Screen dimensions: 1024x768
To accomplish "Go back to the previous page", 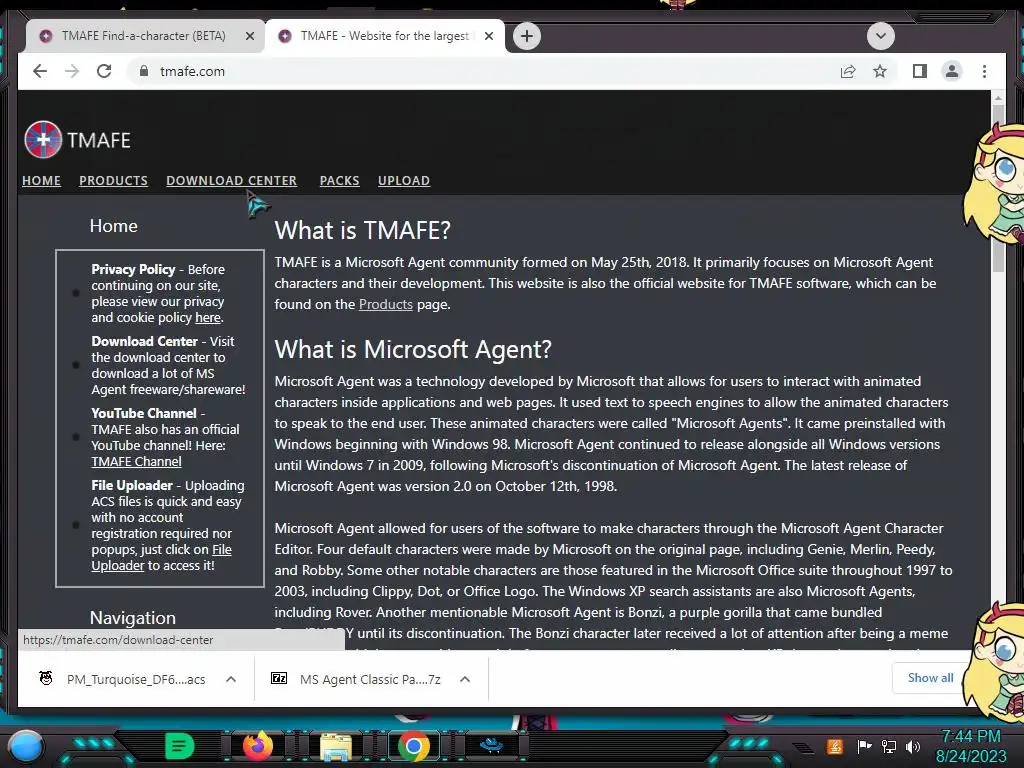I will pos(40,71).
